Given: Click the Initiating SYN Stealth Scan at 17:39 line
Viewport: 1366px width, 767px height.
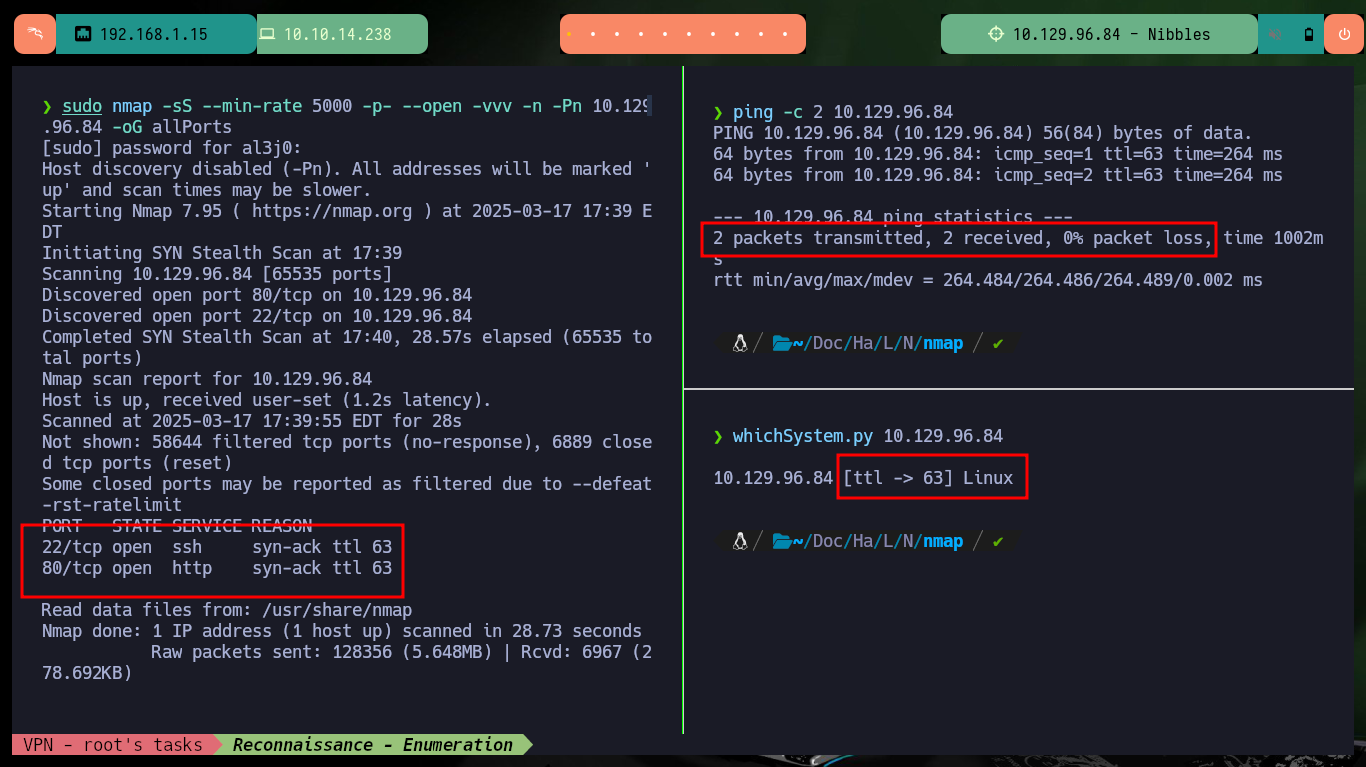Looking at the screenshot, I should (x=222, y=253).
